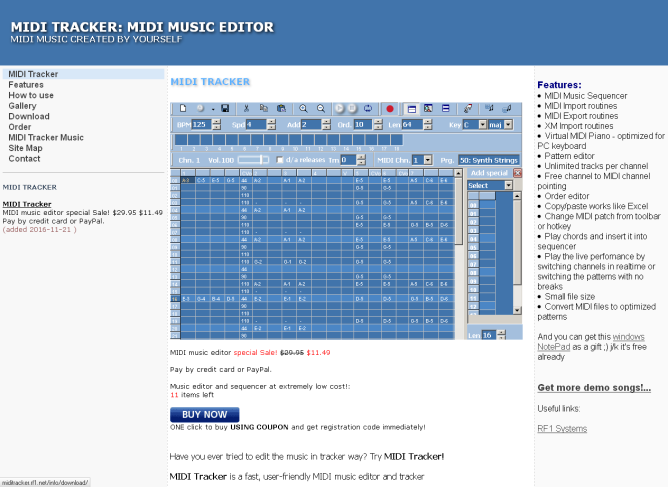Viewport: 668px width, 487px height.
Task: Click the Copy icon in tracker toolbar
Action: point(264,109)
